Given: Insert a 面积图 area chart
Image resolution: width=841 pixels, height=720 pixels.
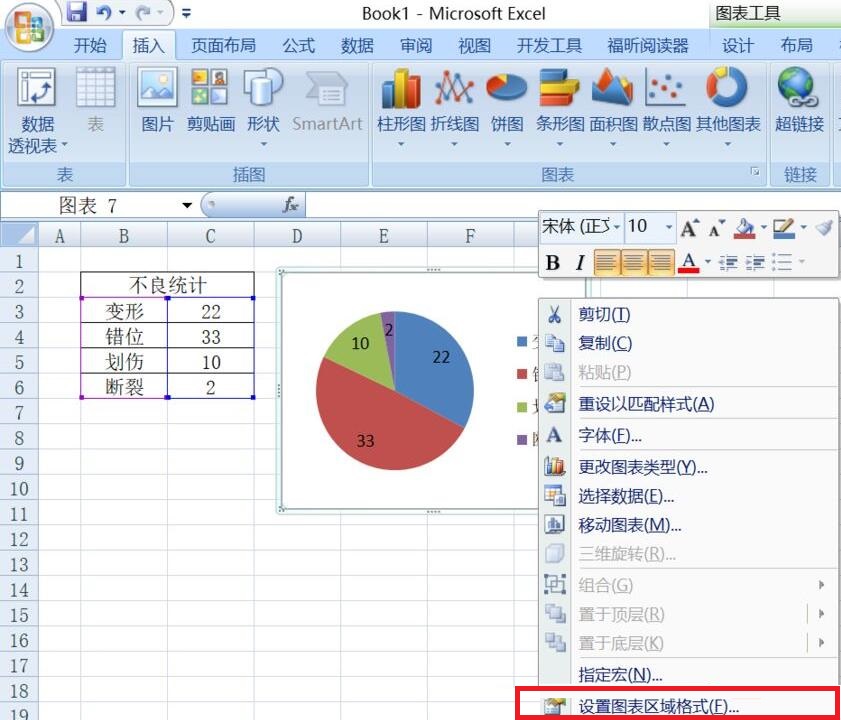Looking at the screenshot, I should tap(613, 107).
